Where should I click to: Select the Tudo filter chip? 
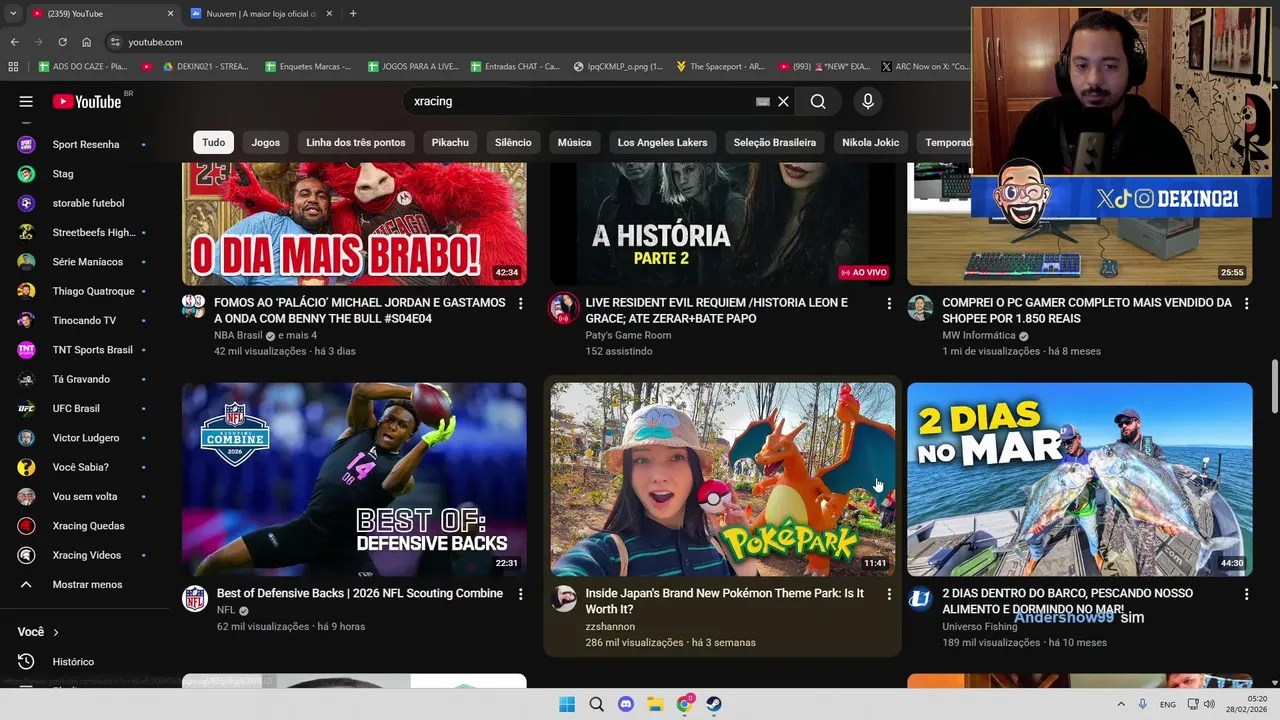(214, 142)
